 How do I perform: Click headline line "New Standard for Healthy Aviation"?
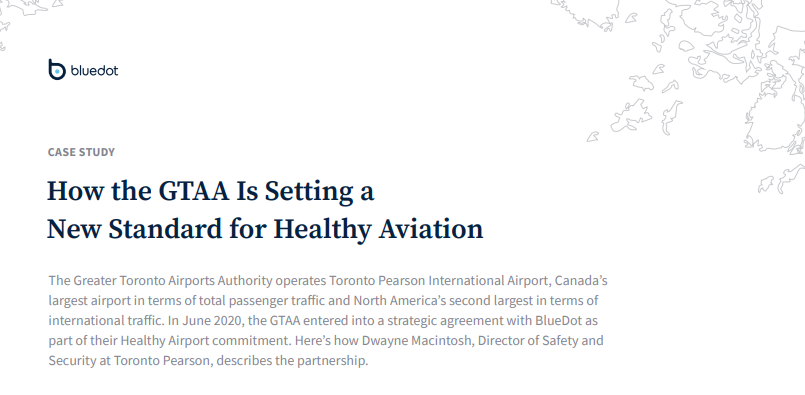[265, 229]
